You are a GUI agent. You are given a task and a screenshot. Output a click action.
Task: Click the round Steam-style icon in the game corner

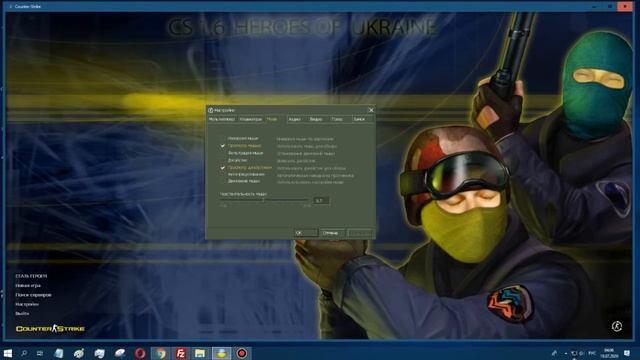(617, 326)
